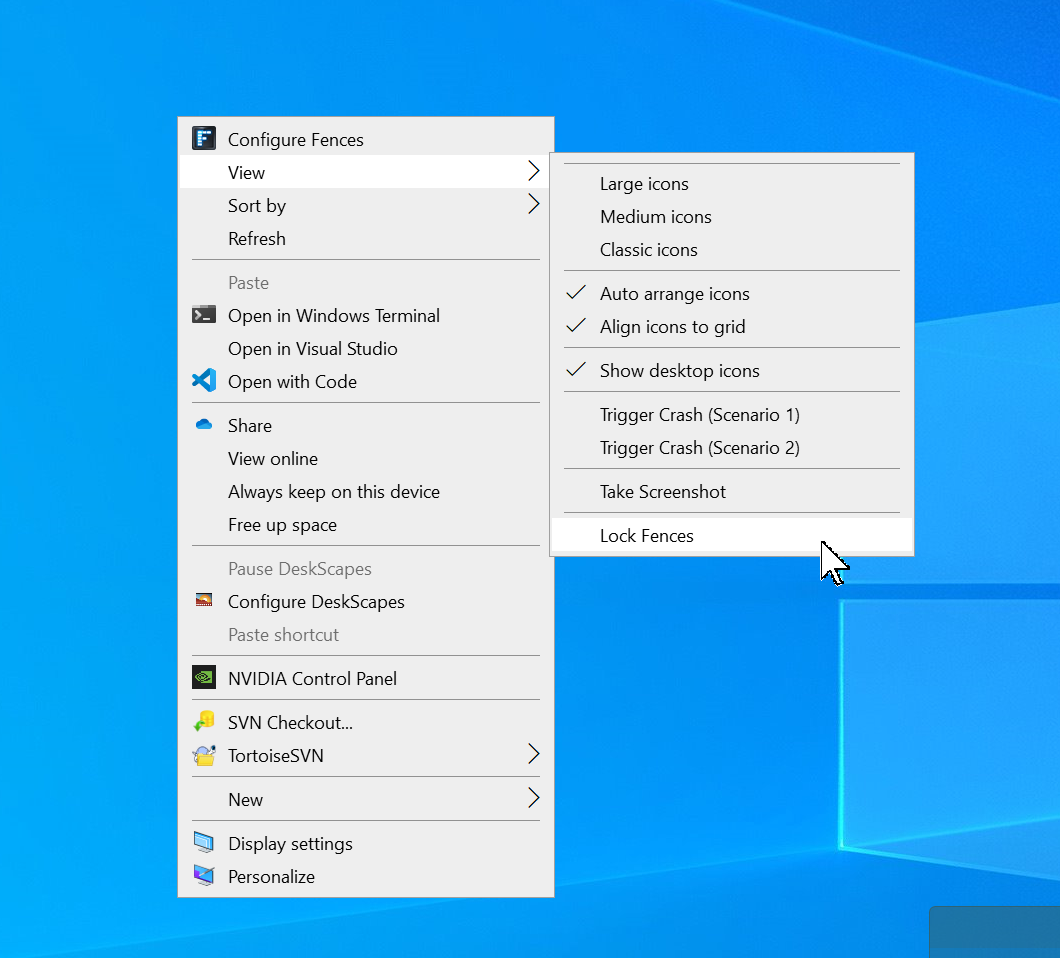This screenshot has height=958, width=1060.
Task: Click the OneDrive cloud icon
Action: pyautogui.click(x=203, y=425)
